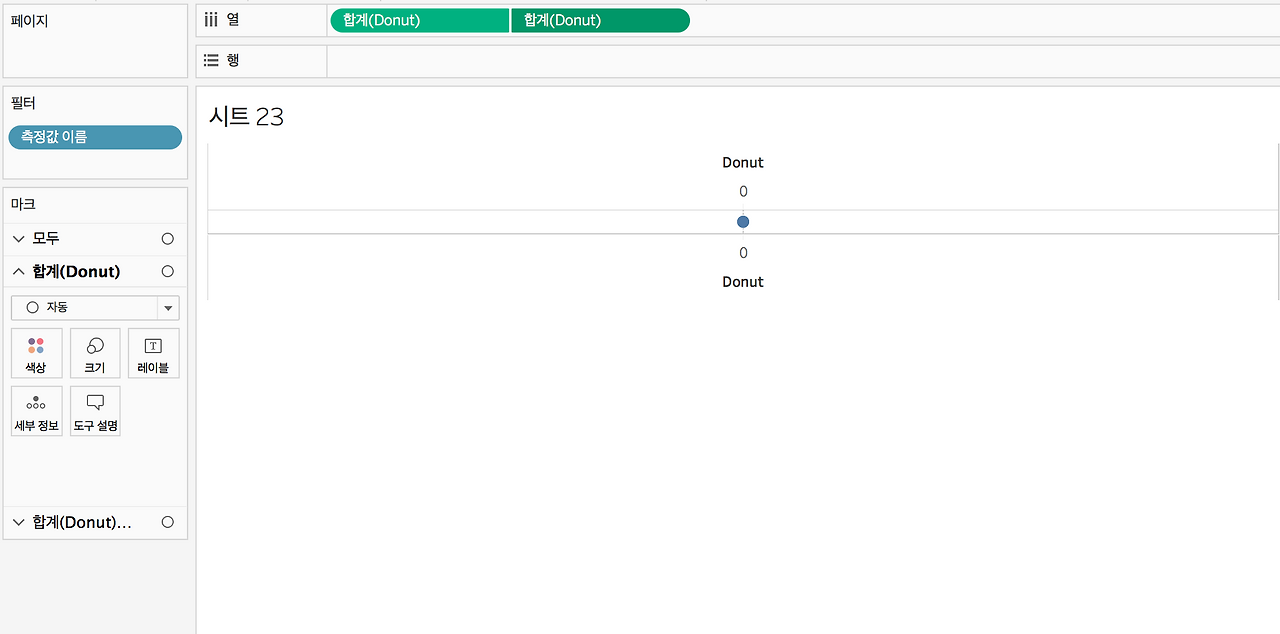The image size is (1280, 634).
Task: Open the 레이블 (Label) mark card
Action: (x=153, y=353)
